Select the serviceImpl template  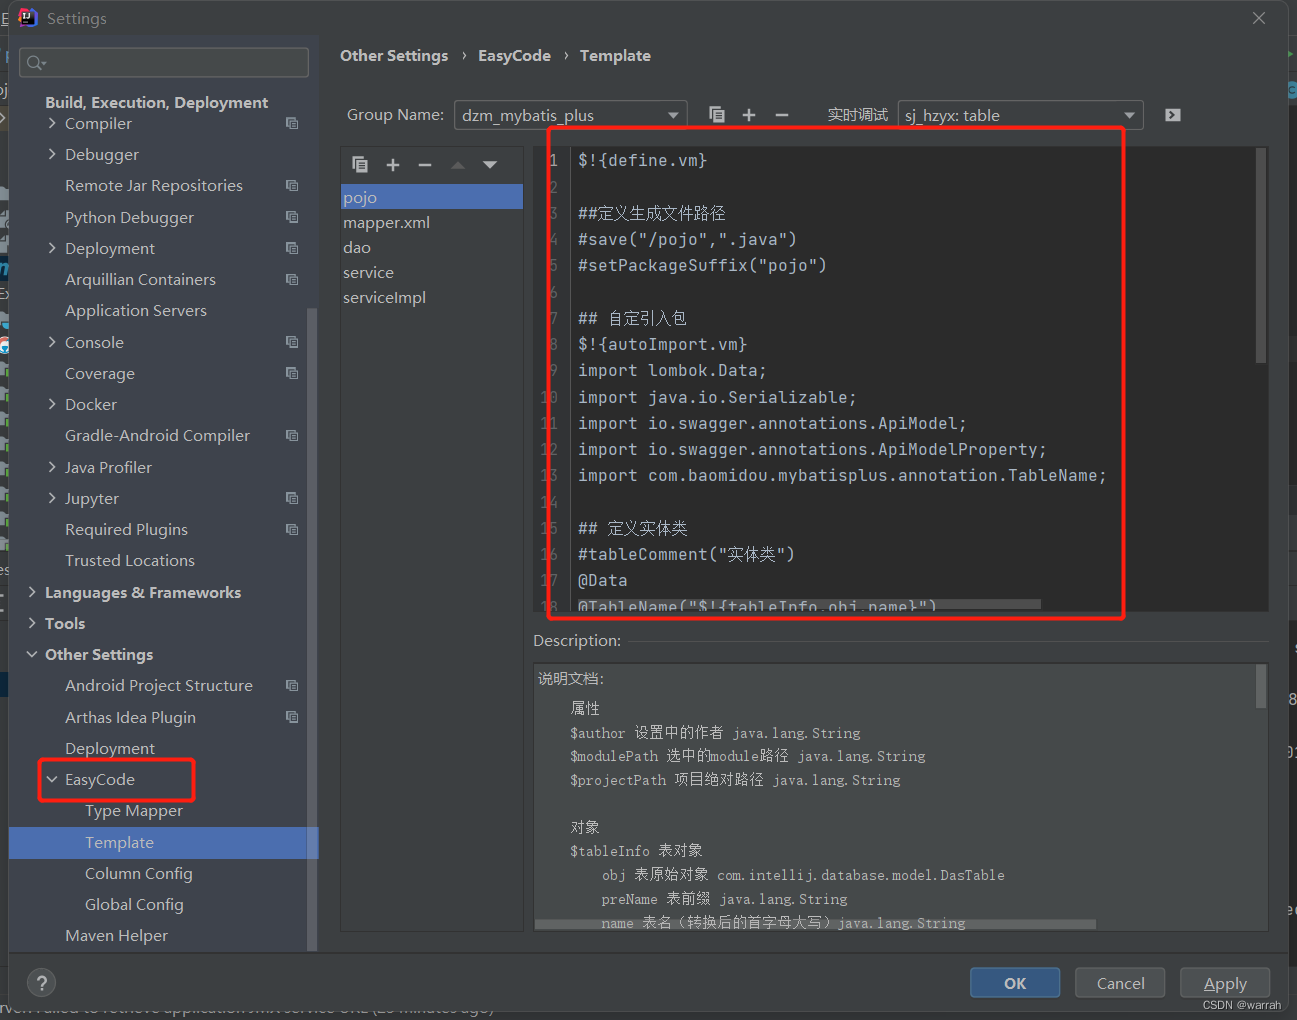pos(432,297)
